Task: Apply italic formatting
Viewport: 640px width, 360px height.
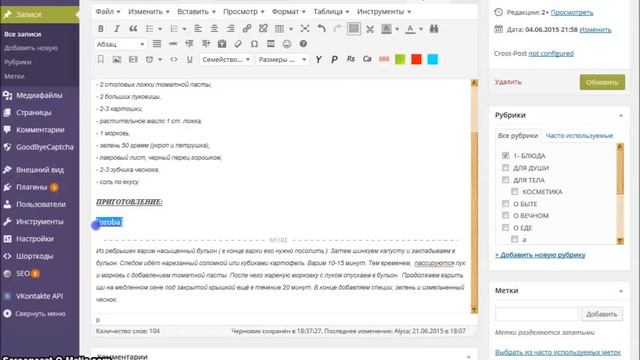Action: click(x=117, y=29)
